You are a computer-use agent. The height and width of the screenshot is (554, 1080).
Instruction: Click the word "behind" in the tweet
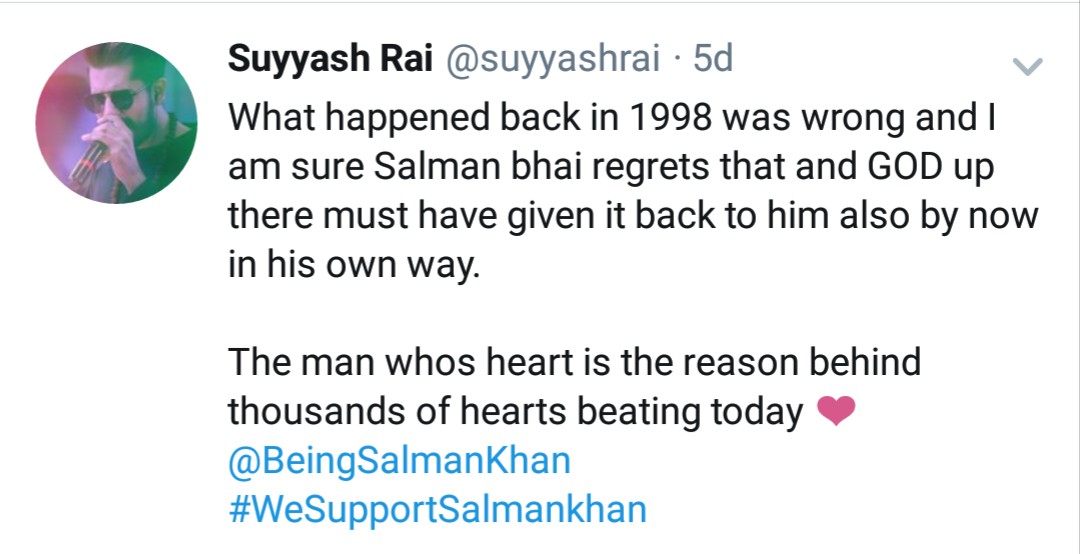[864, 362]
